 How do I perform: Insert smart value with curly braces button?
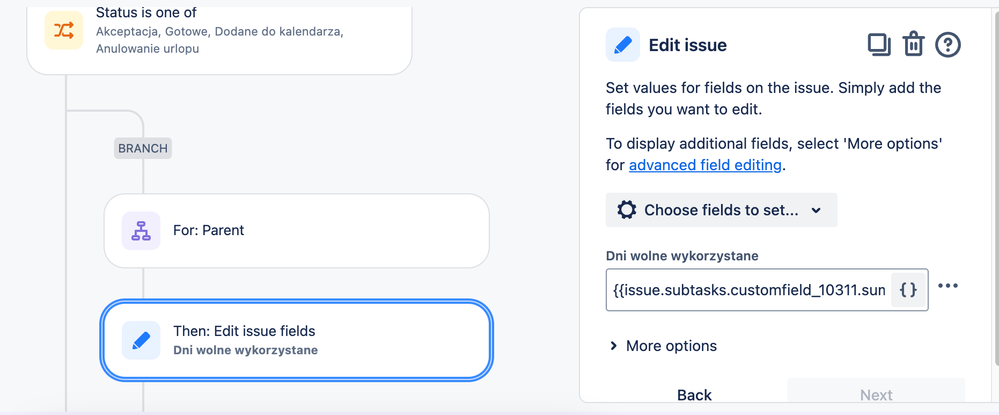click(x=909, y=290)
